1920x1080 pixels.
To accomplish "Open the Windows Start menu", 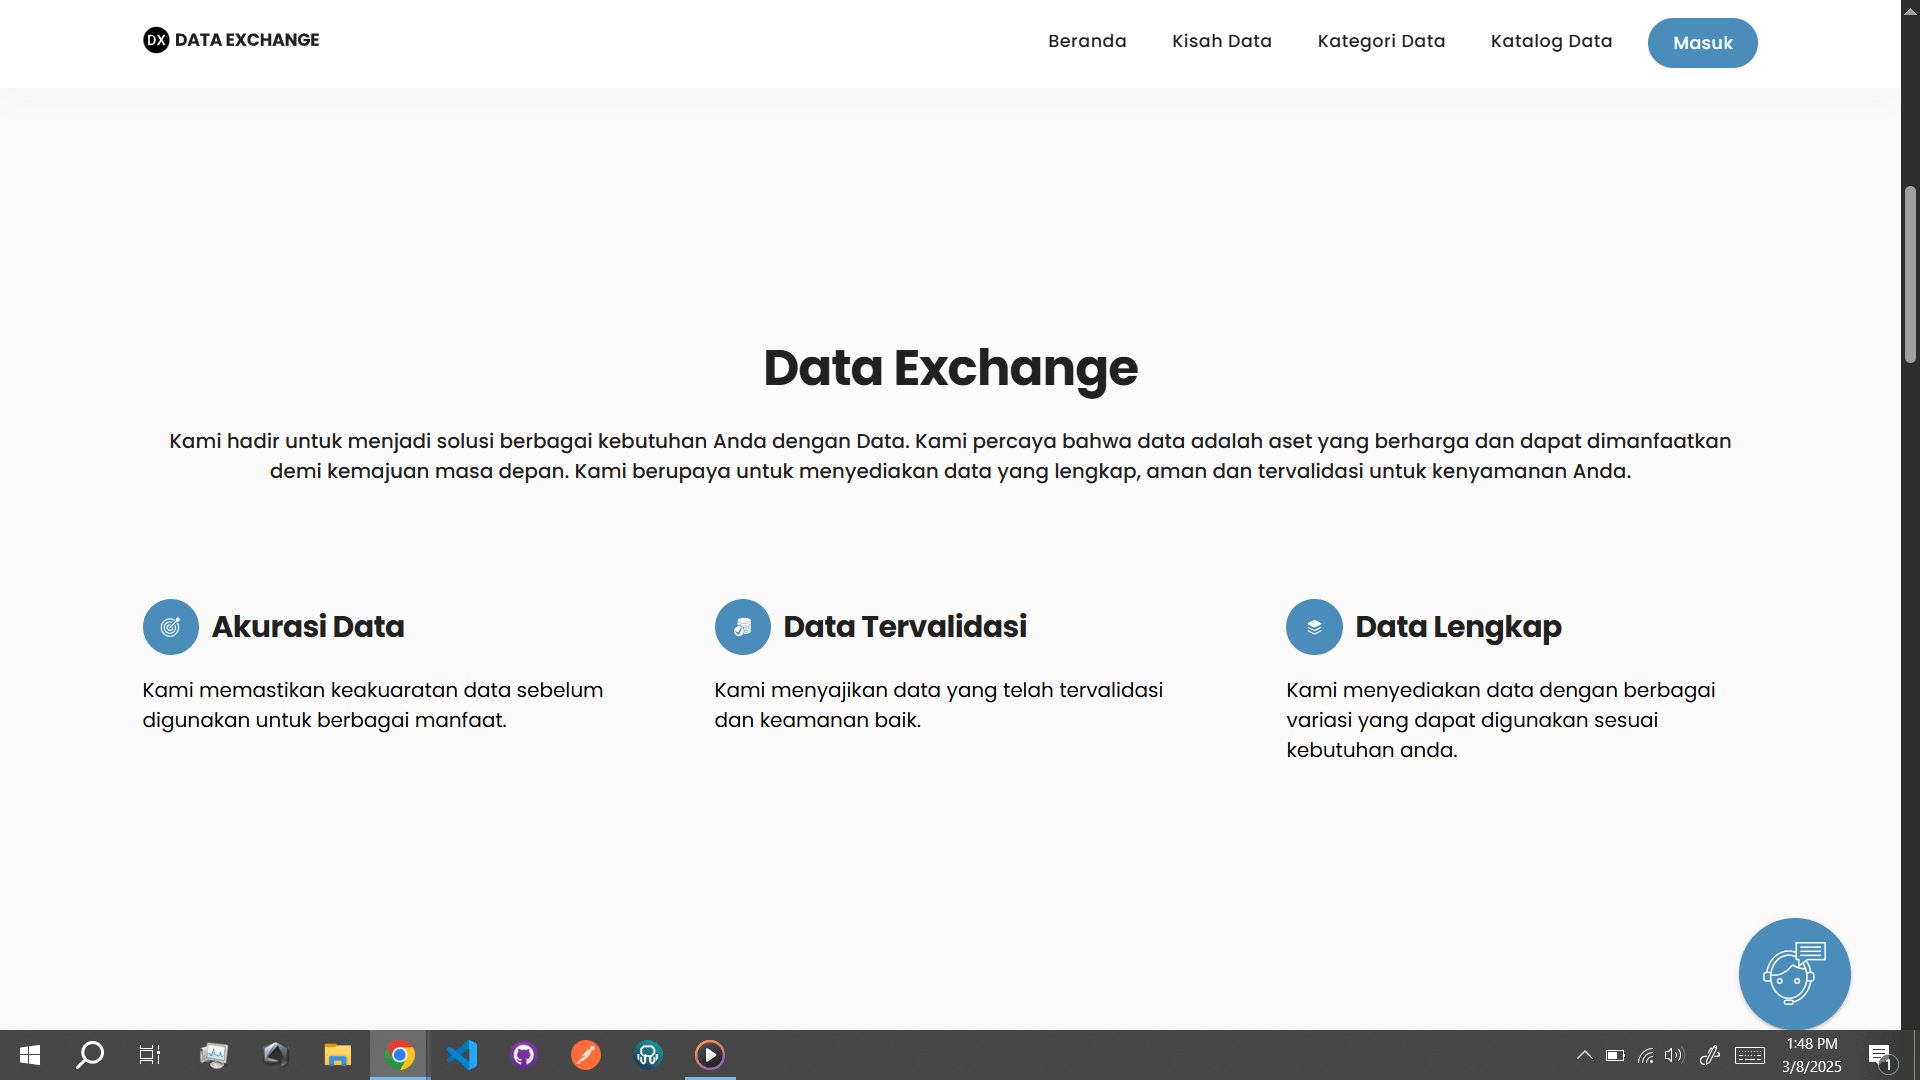I will point(30,1055).
